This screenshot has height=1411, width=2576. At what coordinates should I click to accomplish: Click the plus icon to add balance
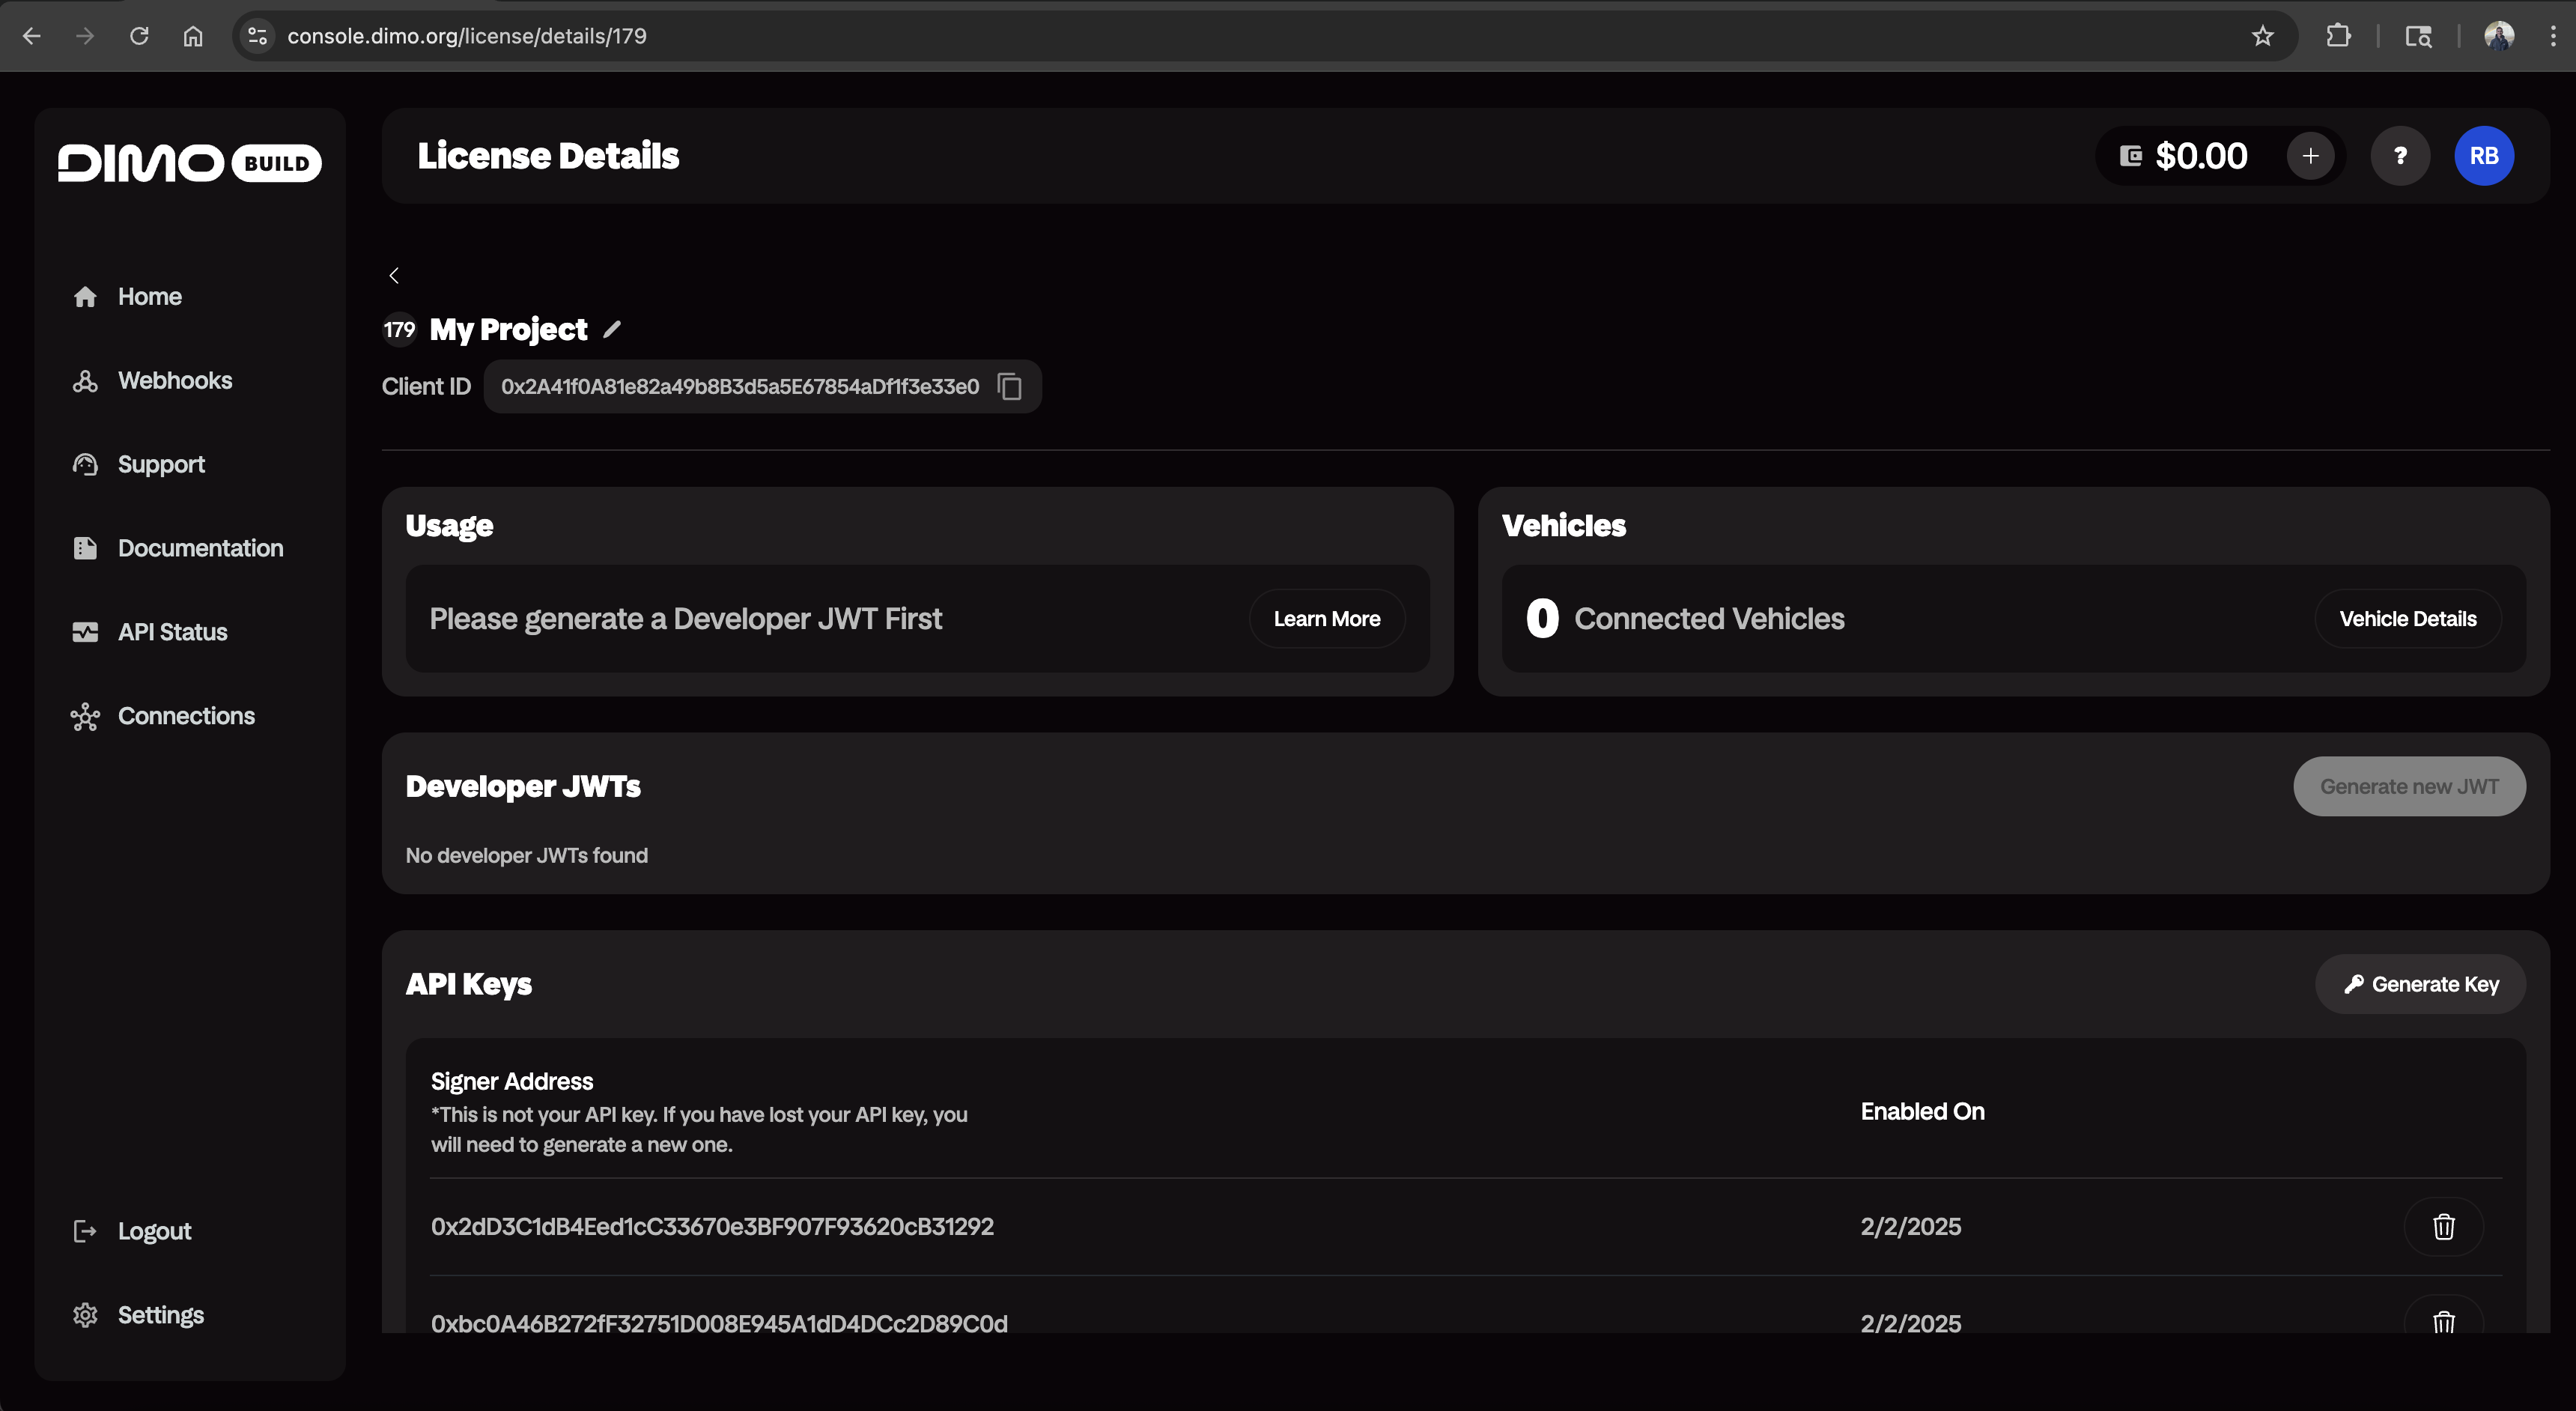[x=2310, y=156]
